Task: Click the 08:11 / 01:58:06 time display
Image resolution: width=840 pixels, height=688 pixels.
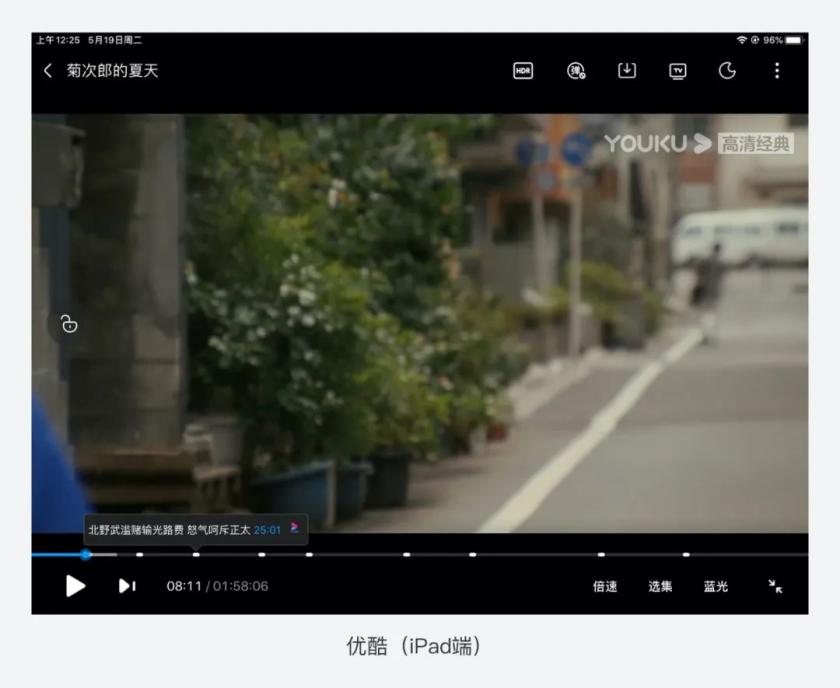Action: pyautogui.click(x=217, y=586)
